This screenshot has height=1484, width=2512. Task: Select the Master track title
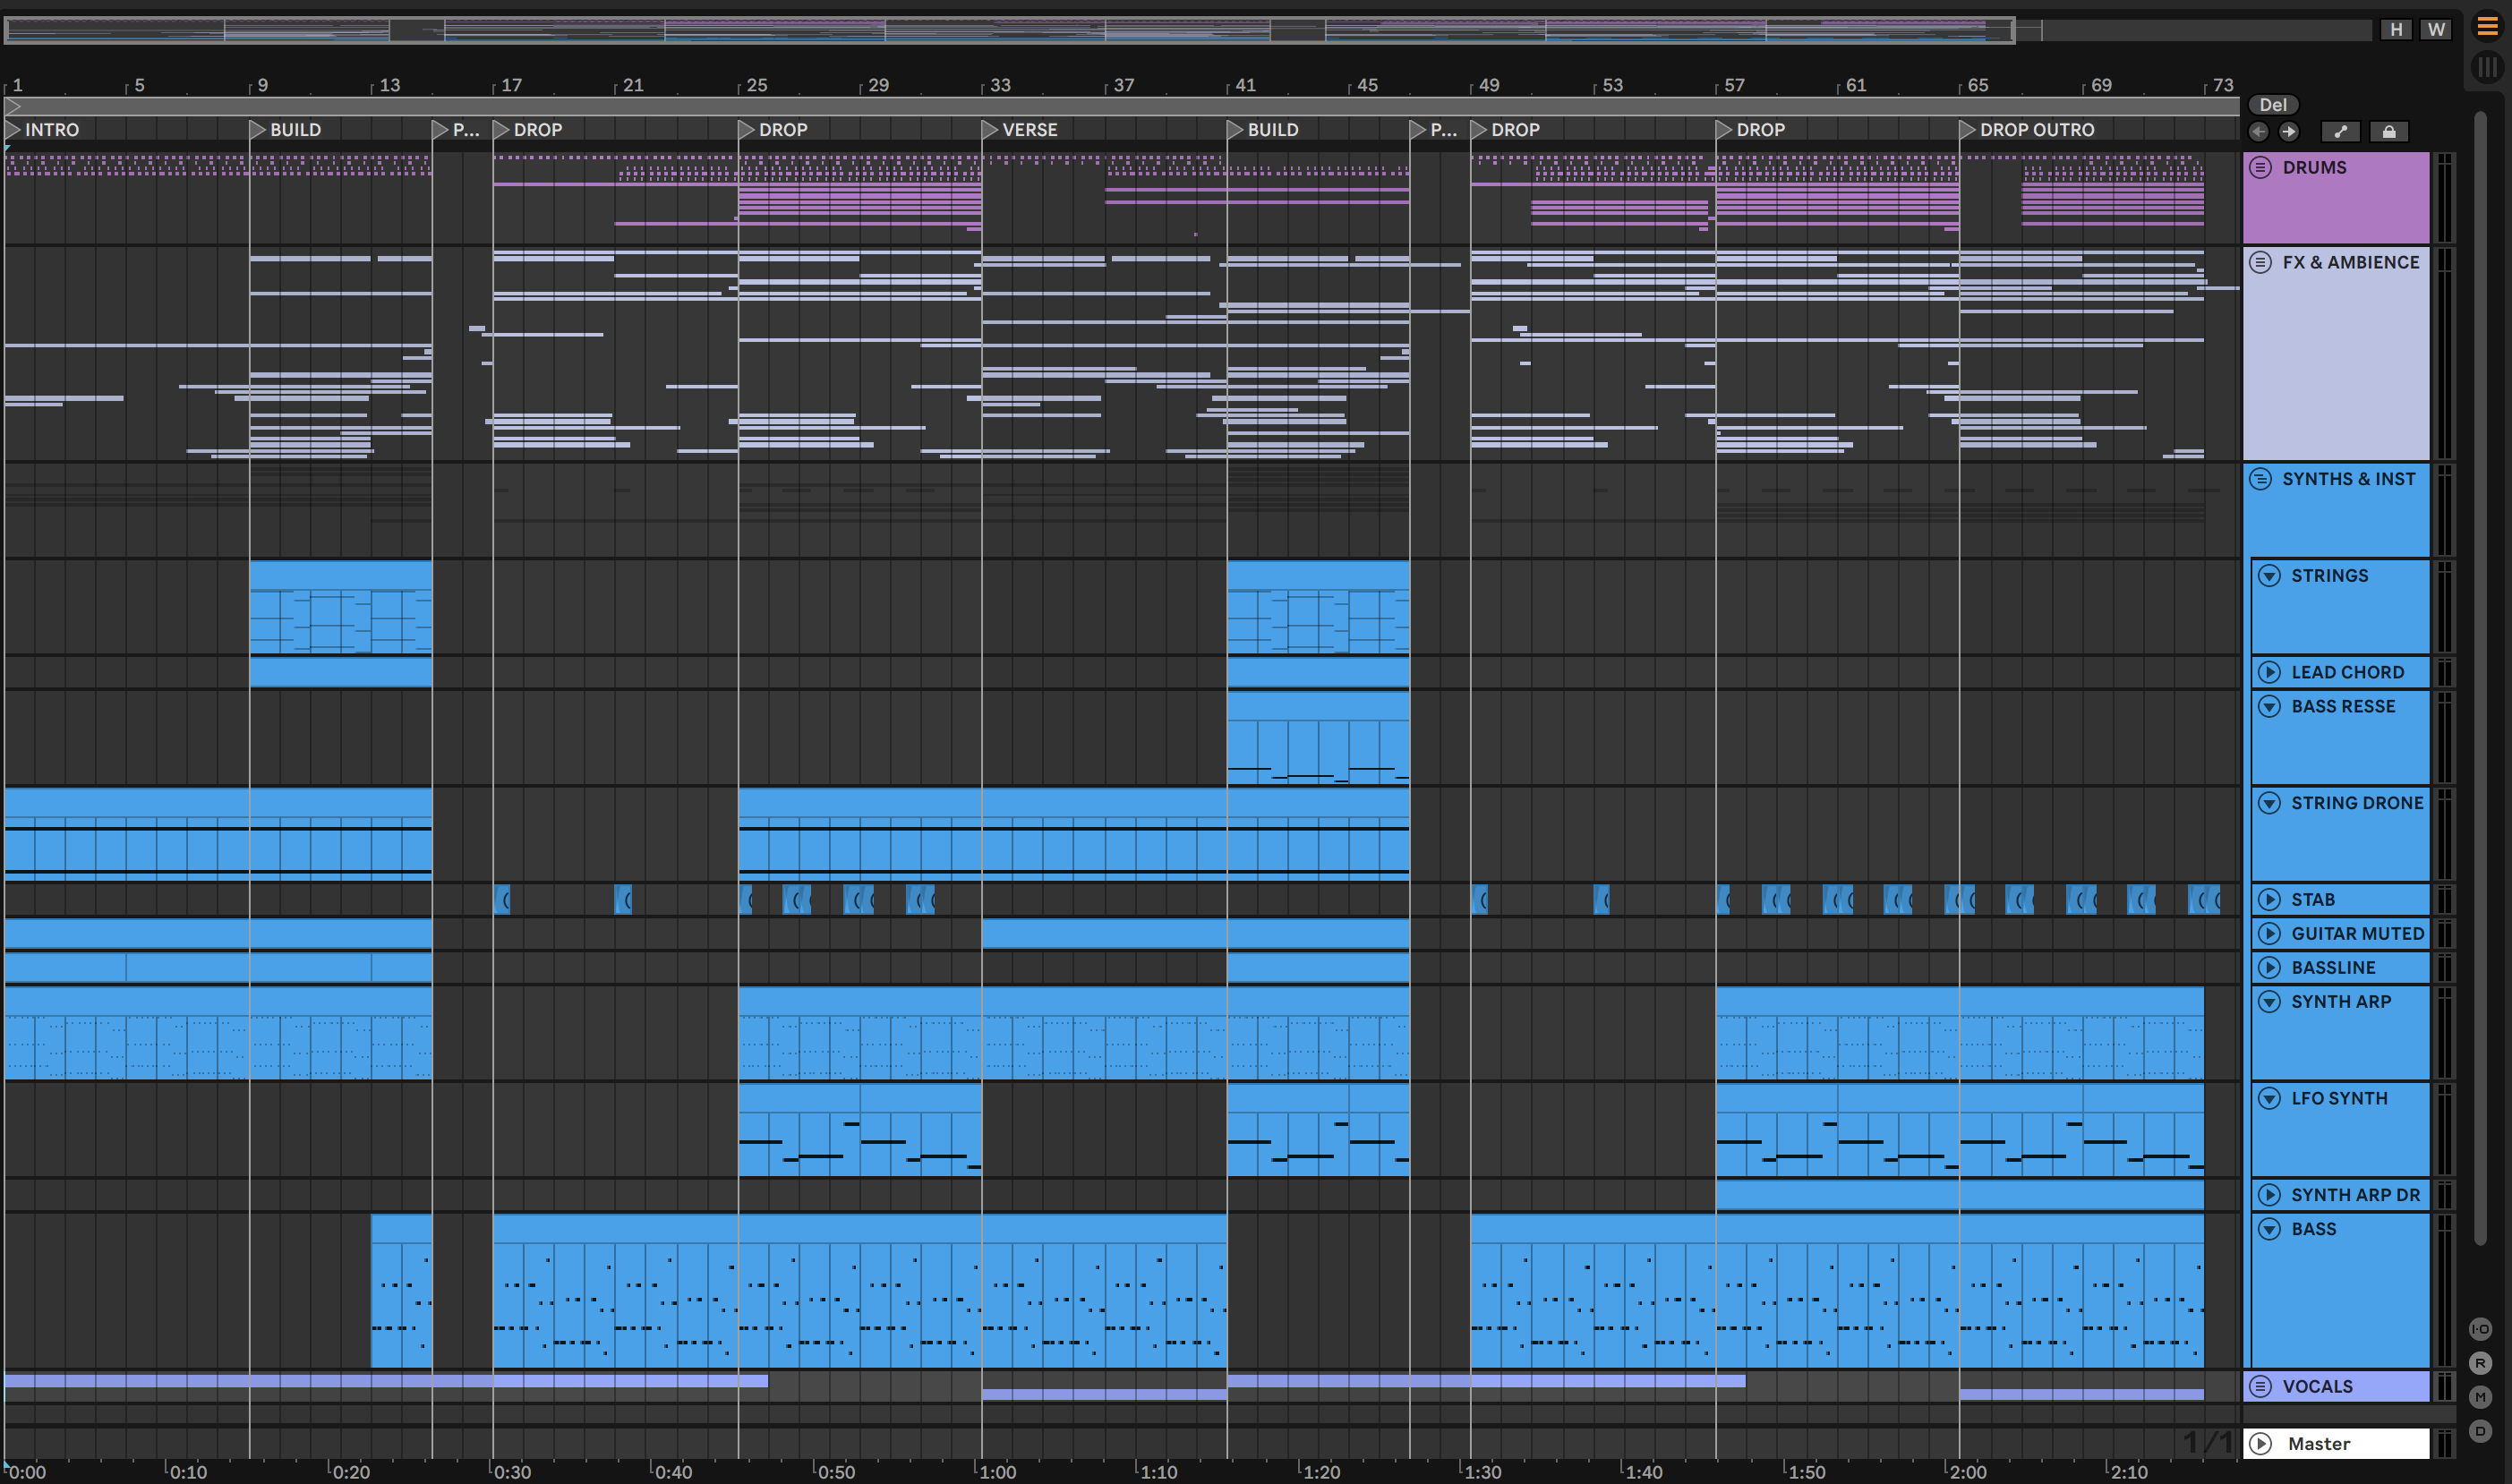click(2318, 1443)
